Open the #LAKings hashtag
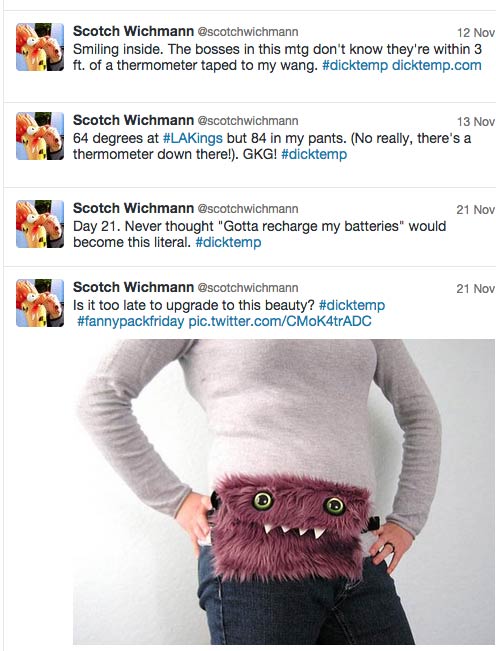 coord(193,138)
